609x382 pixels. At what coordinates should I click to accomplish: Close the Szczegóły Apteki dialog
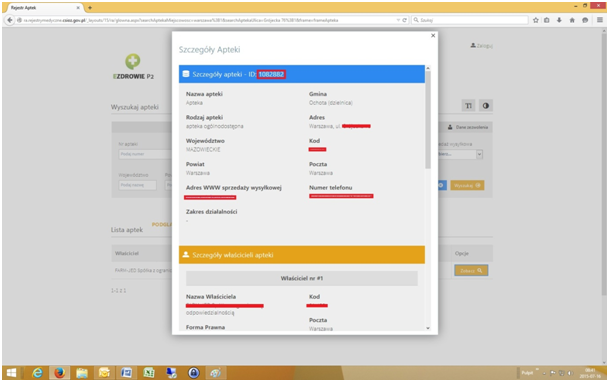(x=433, y=36)
